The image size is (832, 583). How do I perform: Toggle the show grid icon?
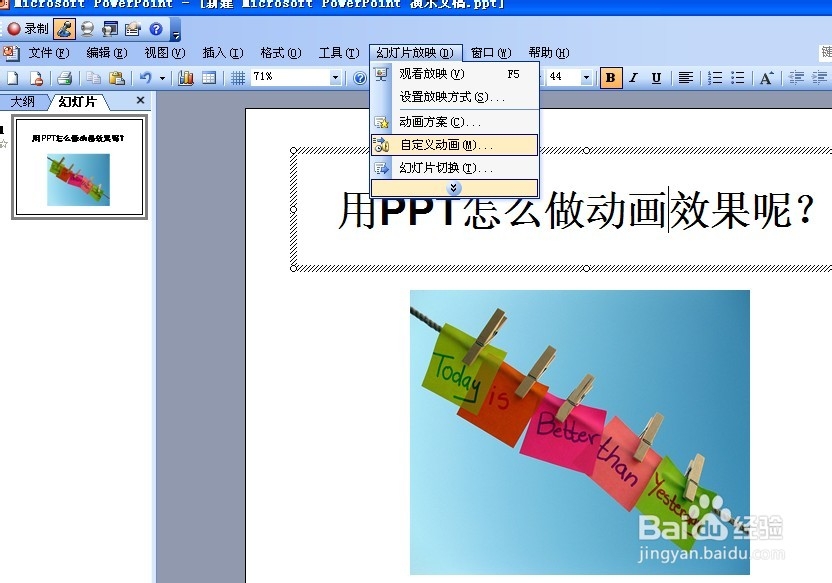coord(238,78)
